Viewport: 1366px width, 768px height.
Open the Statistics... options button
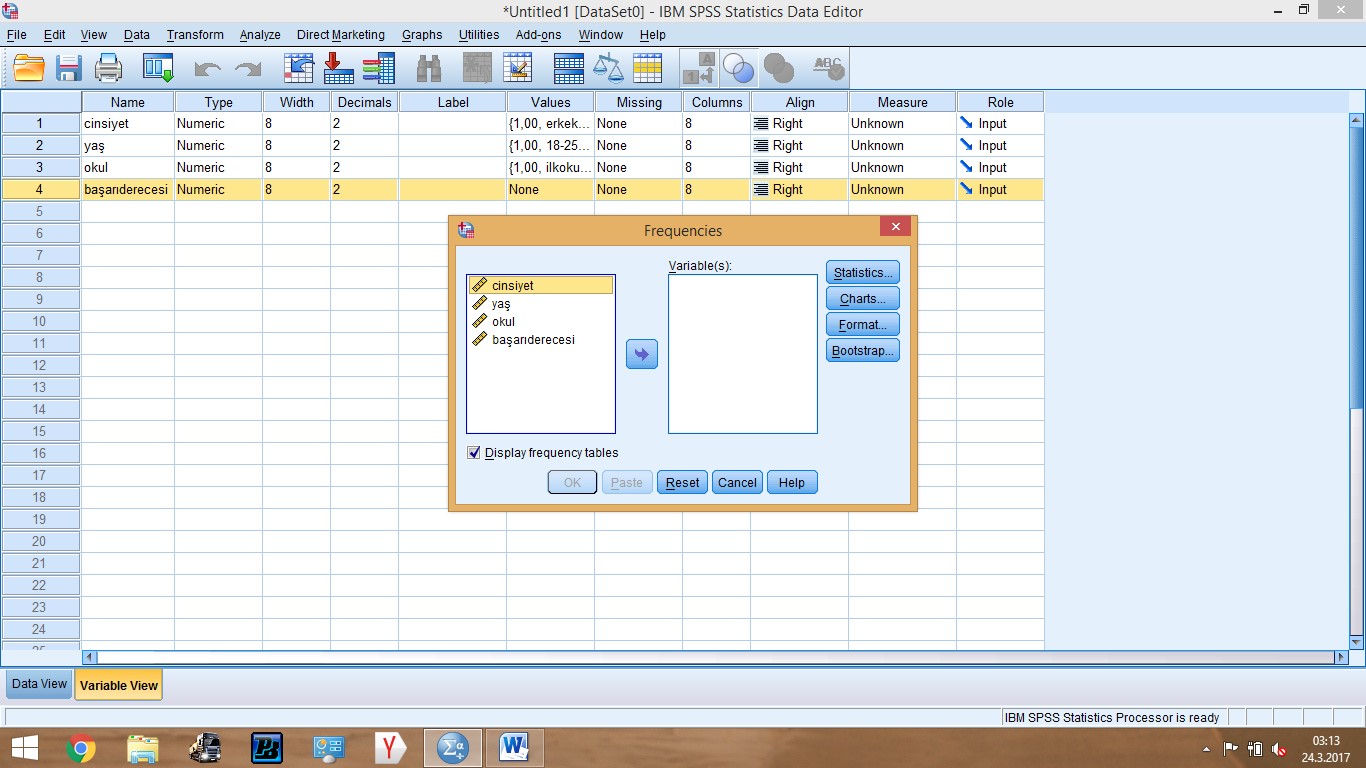(863, 273)
